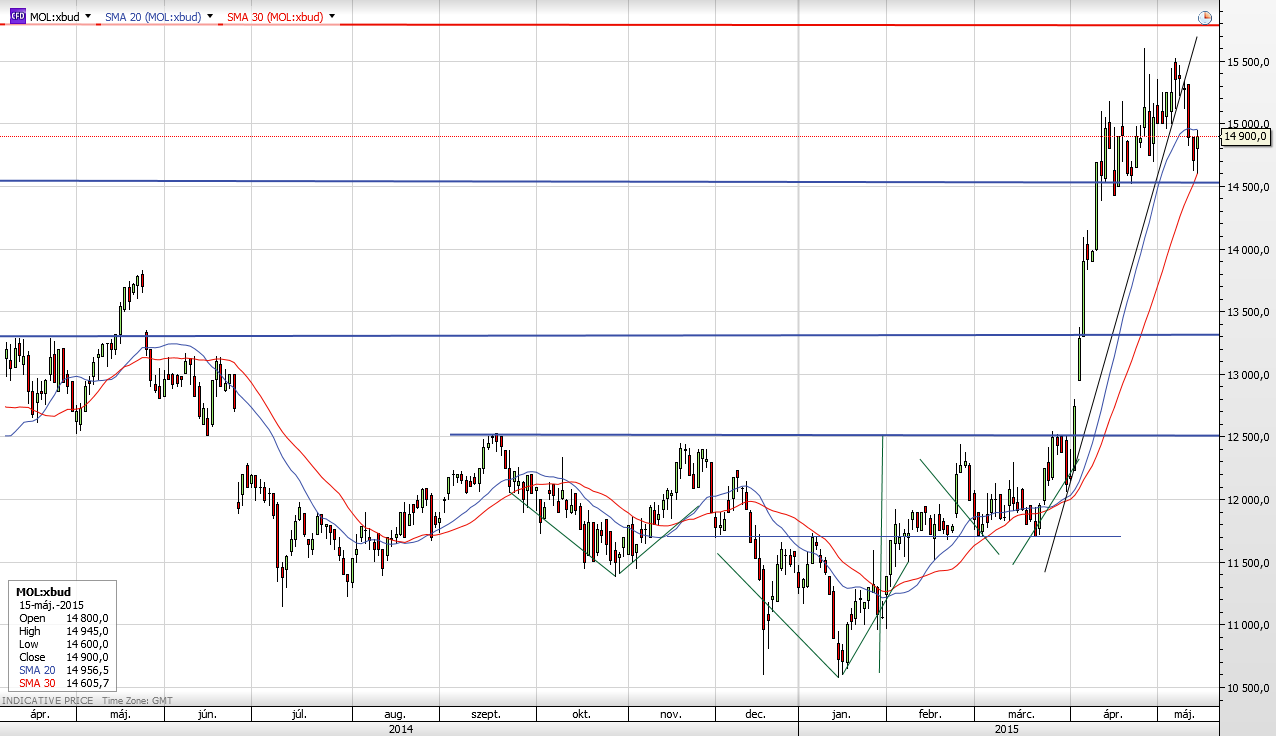
Task: Select the red SMA 30 (MOL:xbud) label
Action: pyautogui.click(x=274, y=17)
